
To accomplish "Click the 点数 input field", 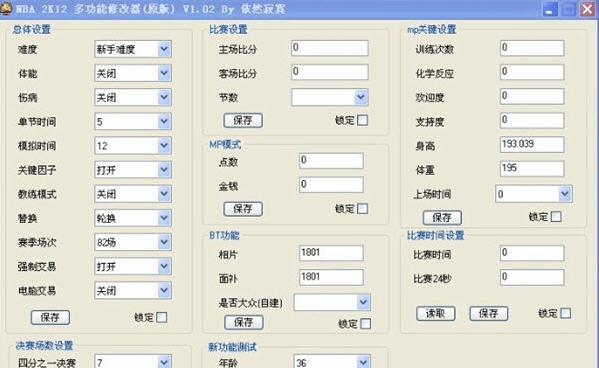I will point(331,161).
